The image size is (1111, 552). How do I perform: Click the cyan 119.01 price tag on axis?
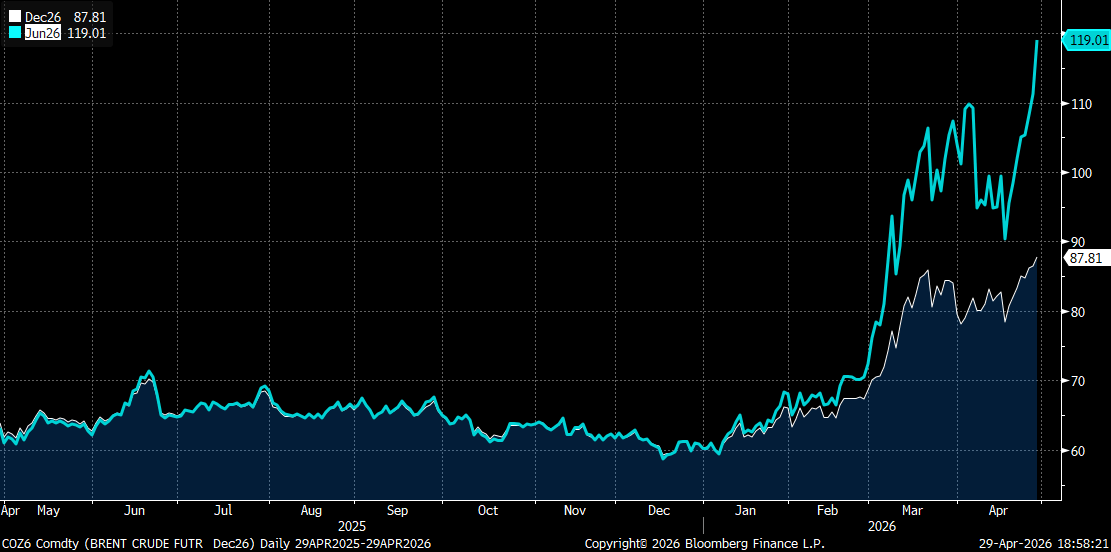1087,41
